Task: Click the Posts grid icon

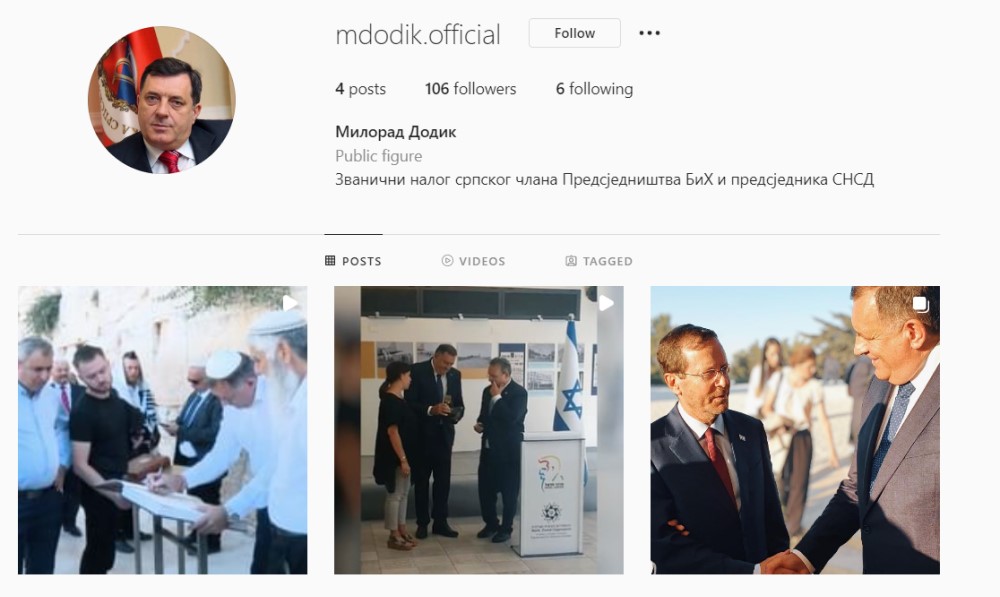Action: point(330,260)
